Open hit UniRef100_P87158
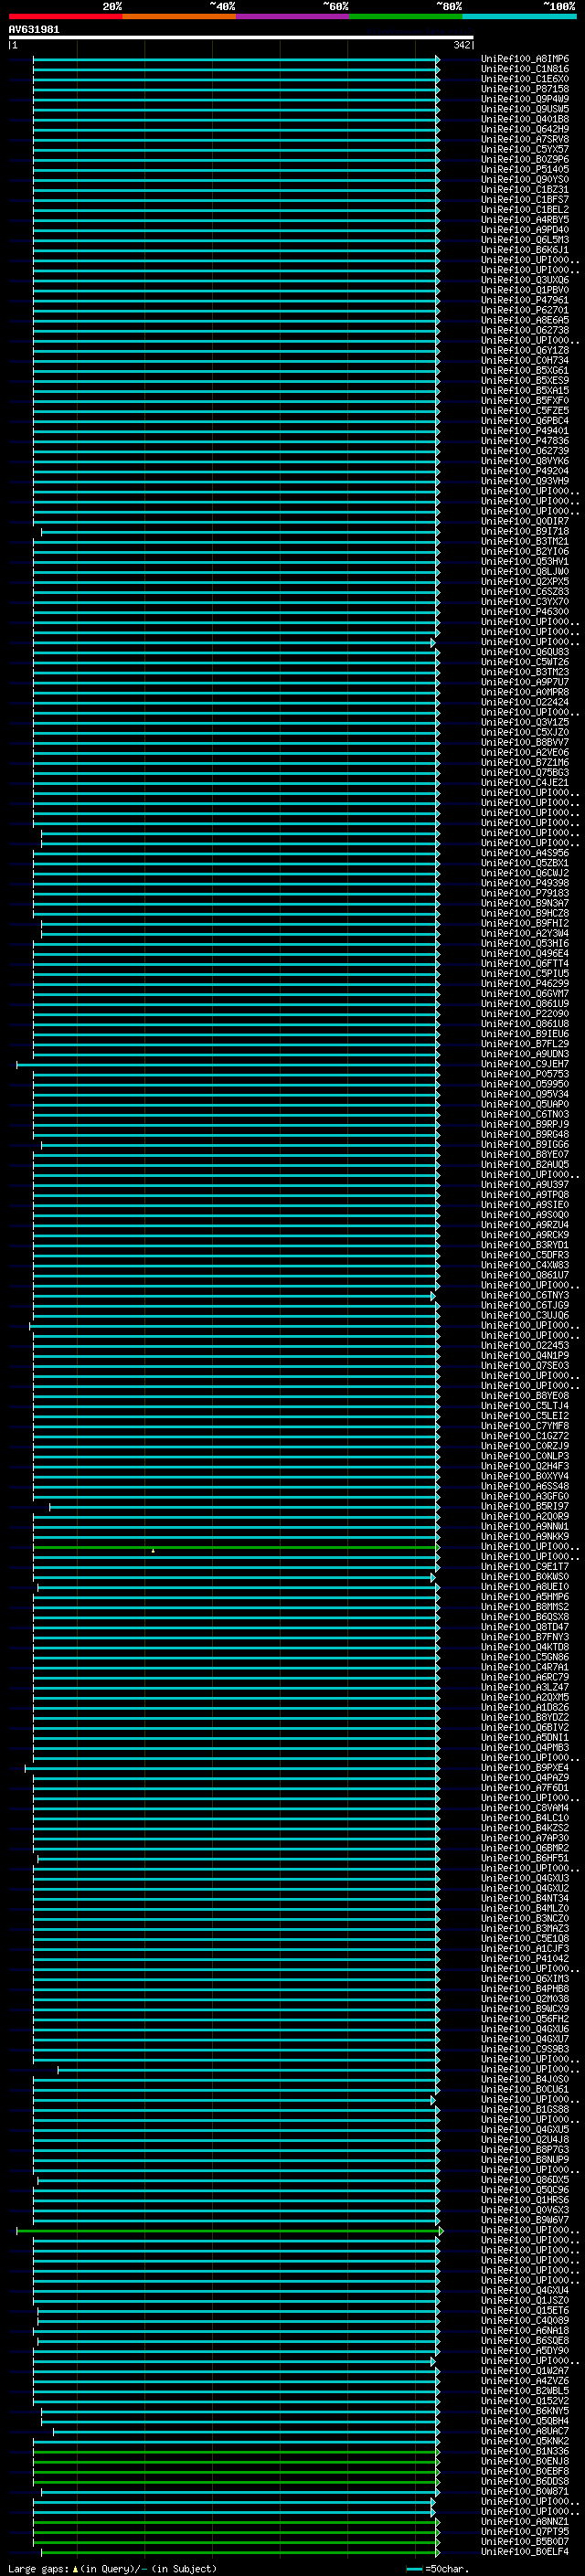The image size is (585, 2576). pos(525,89)
